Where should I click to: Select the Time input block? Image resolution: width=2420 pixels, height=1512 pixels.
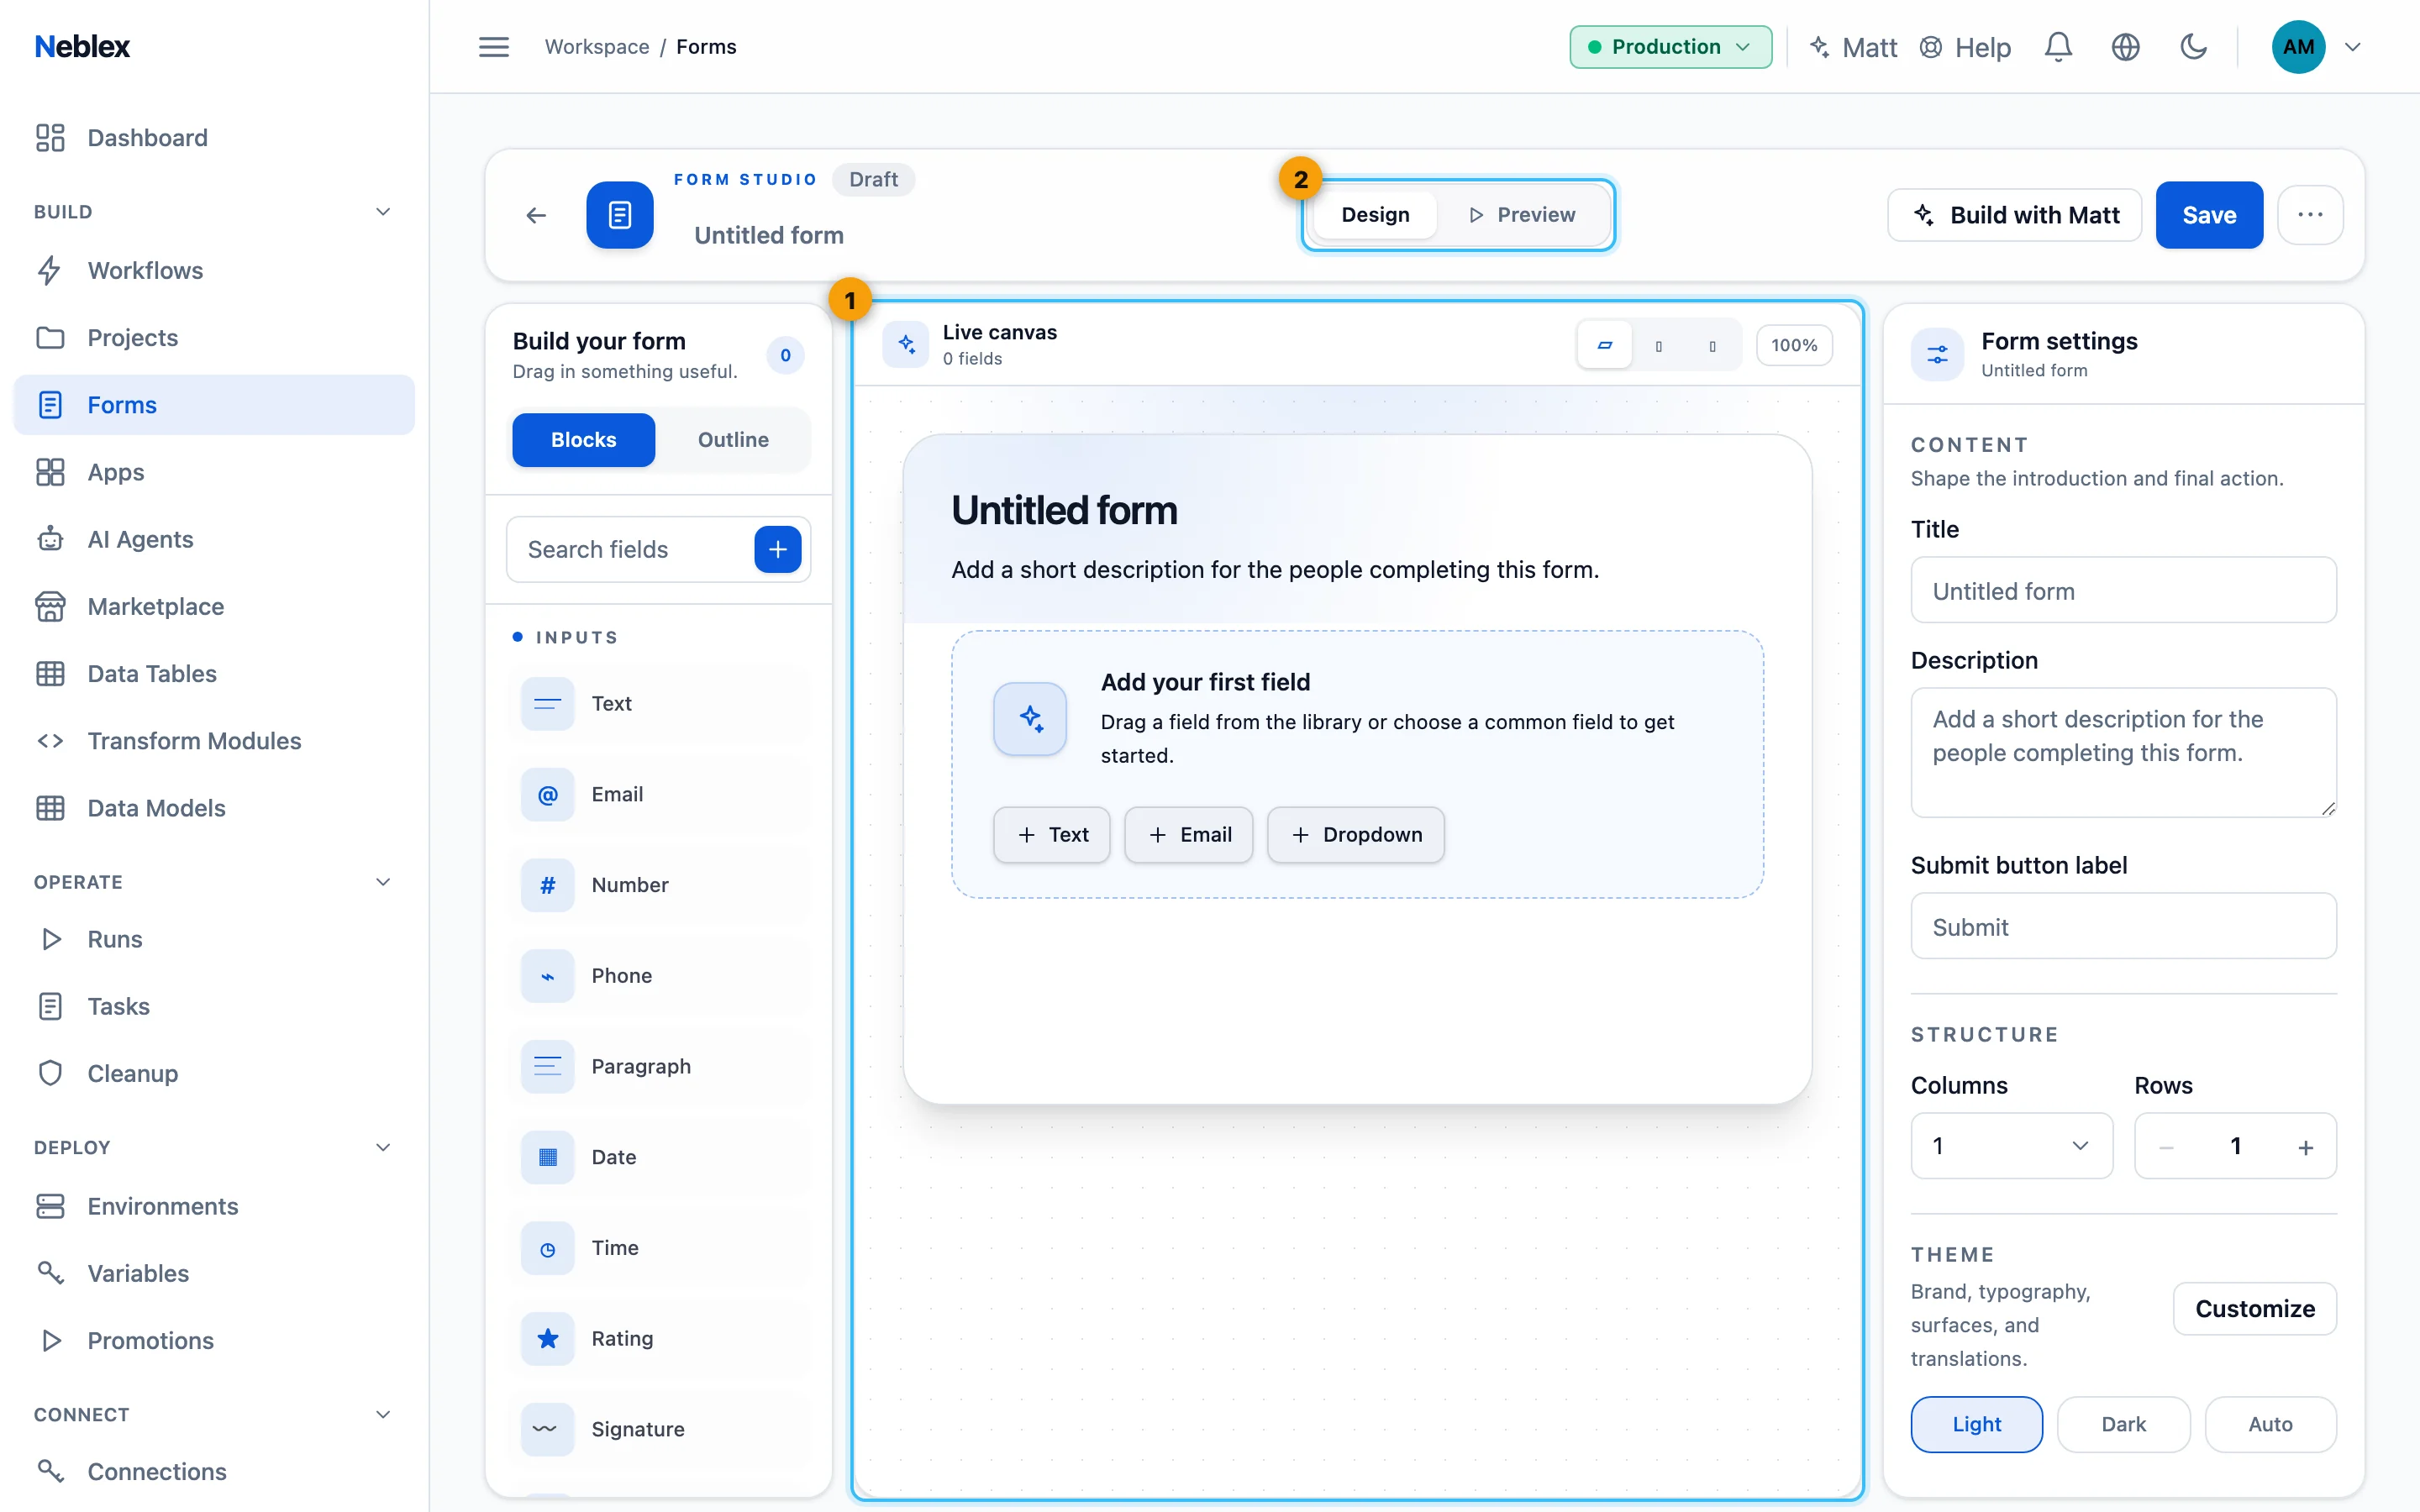[x=659, y=1248]
